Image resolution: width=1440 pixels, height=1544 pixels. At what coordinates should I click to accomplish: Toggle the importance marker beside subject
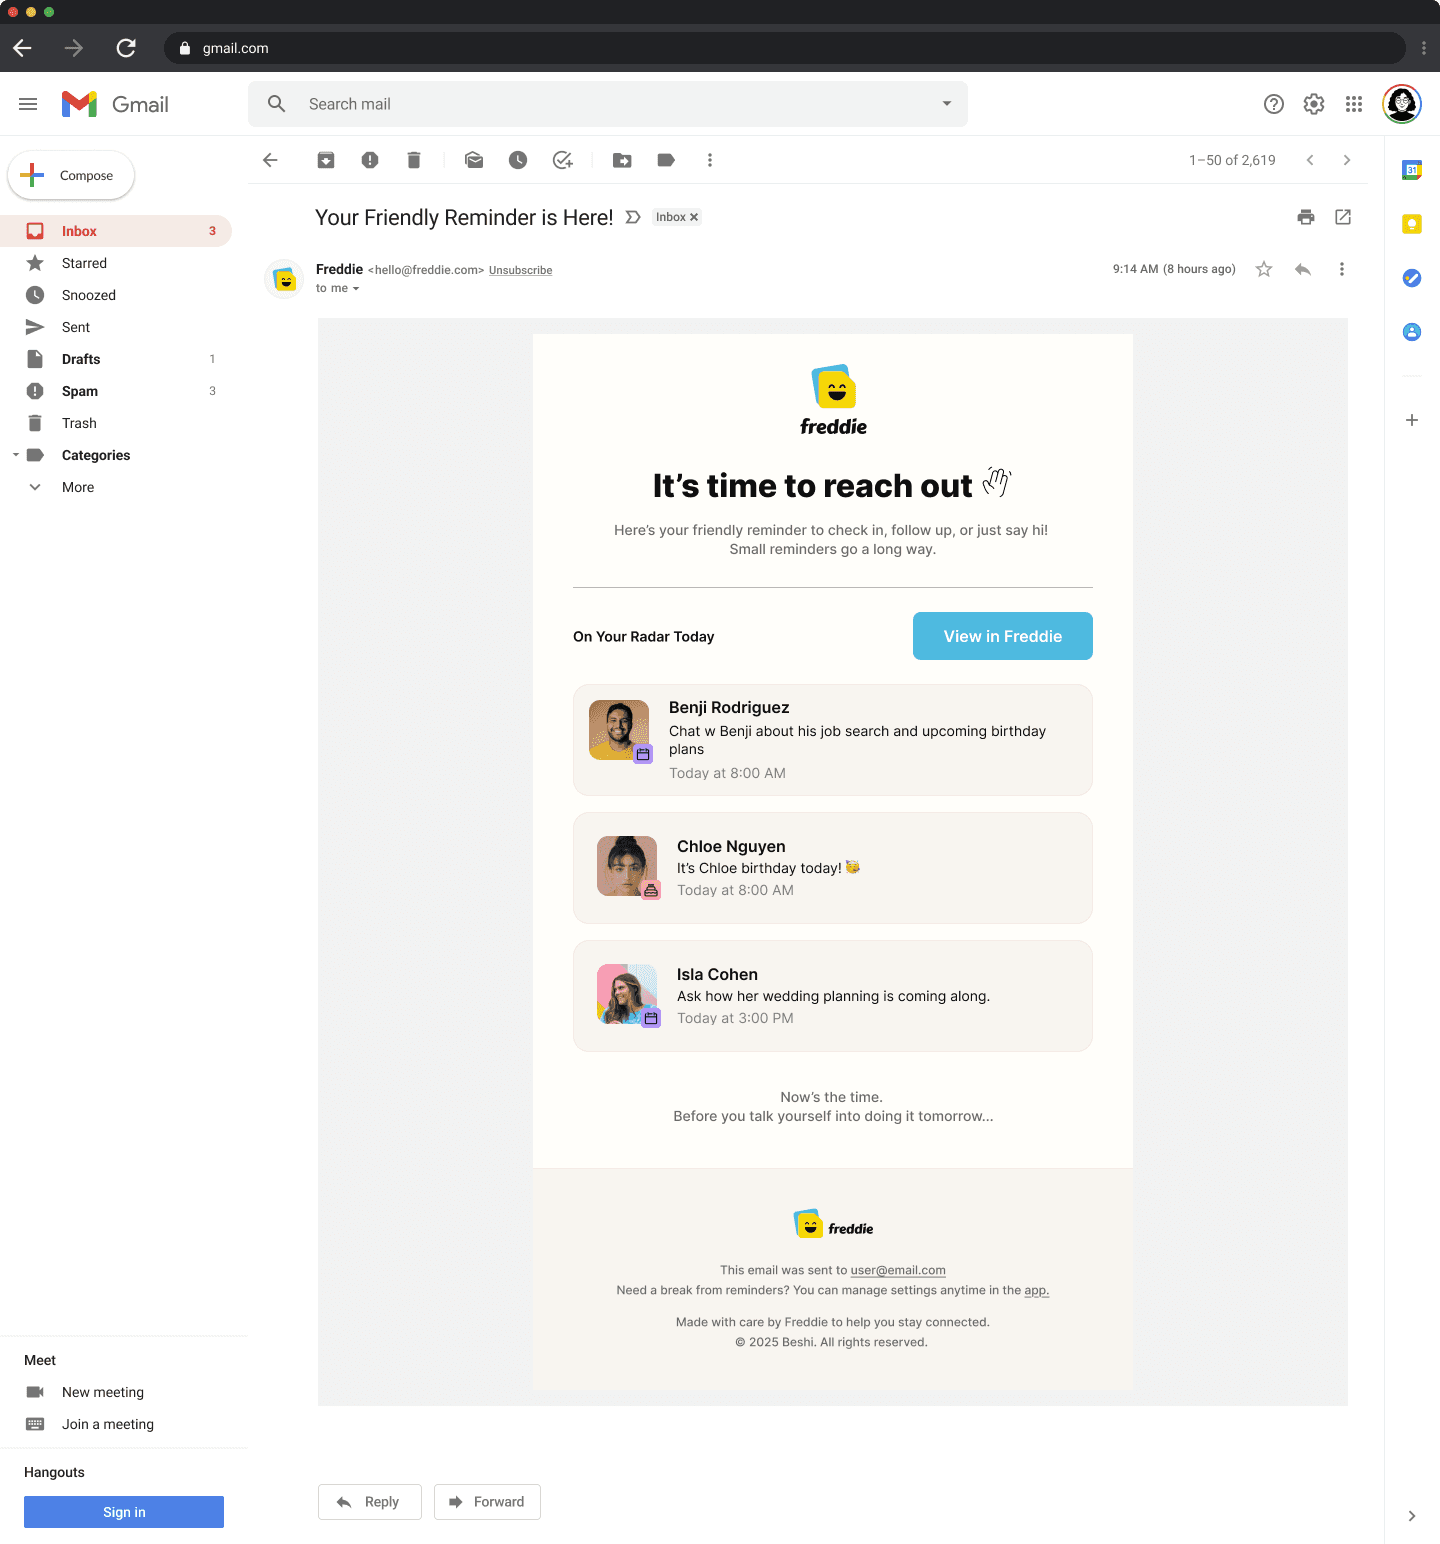[x=633, y=217]
